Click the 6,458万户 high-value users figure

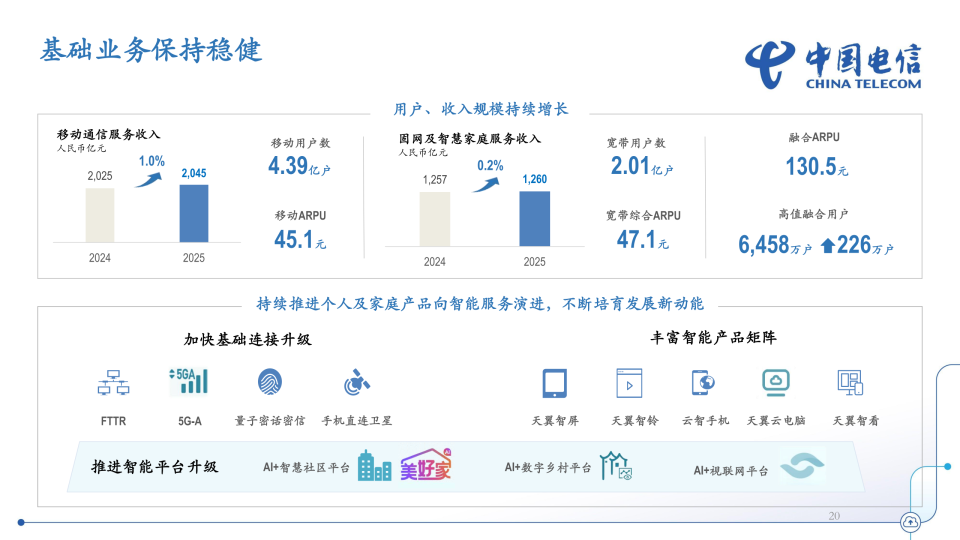tap(774, 245)
